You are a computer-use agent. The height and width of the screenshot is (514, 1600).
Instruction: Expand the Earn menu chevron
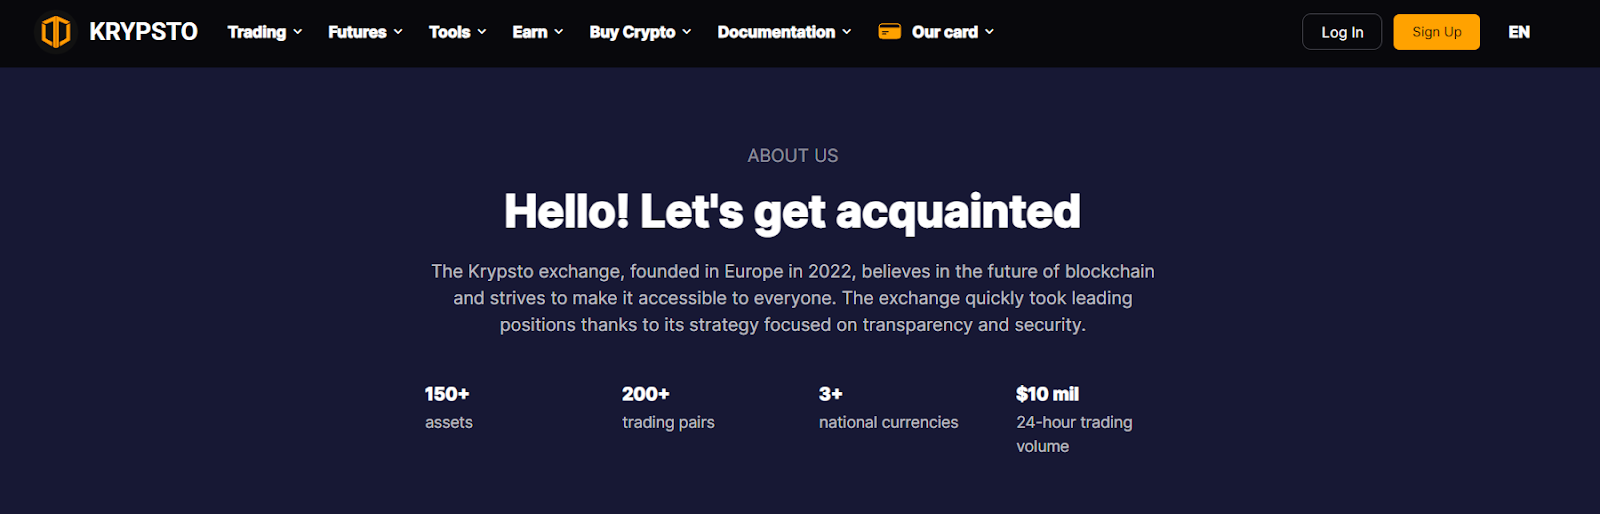[559, 32]
